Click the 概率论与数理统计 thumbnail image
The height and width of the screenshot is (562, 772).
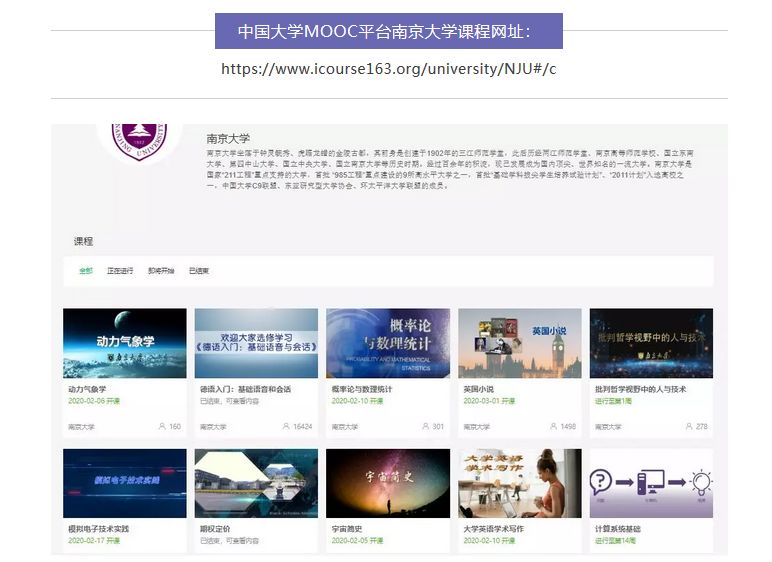tap(388, 343)
